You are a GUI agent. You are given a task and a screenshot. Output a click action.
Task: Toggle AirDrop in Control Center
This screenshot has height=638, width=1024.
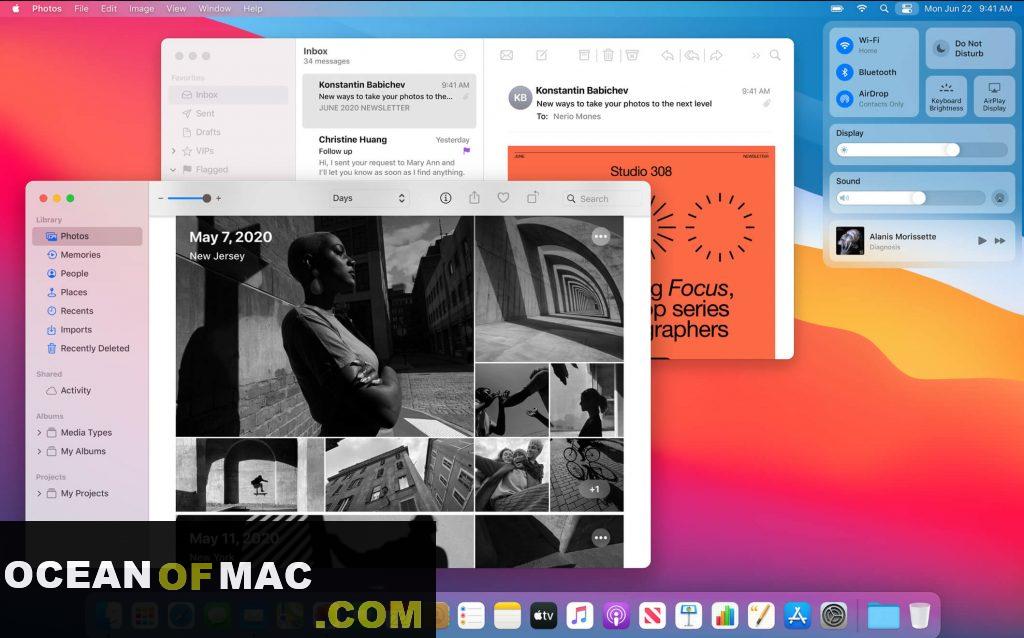pyautogui.click(x=845, y=99)
